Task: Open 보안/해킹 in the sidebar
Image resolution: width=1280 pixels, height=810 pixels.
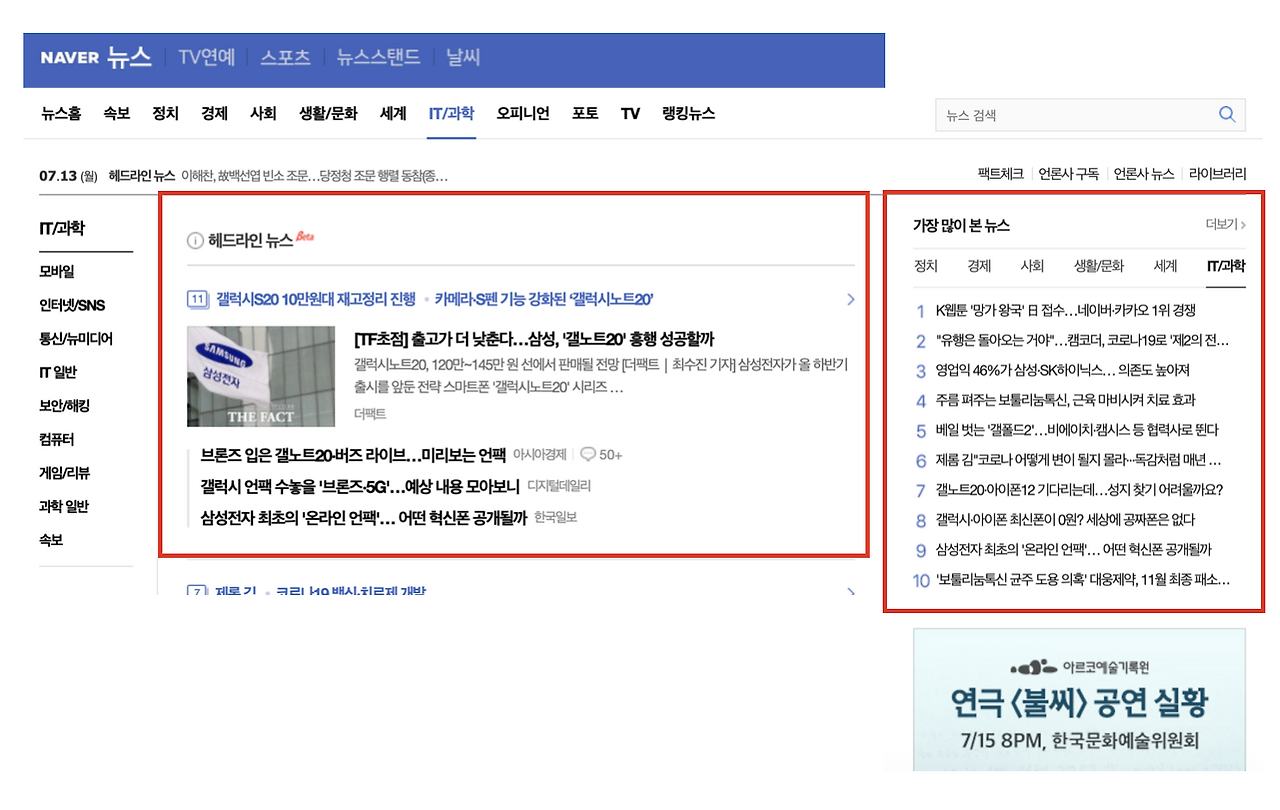Action: pos(65,406)
